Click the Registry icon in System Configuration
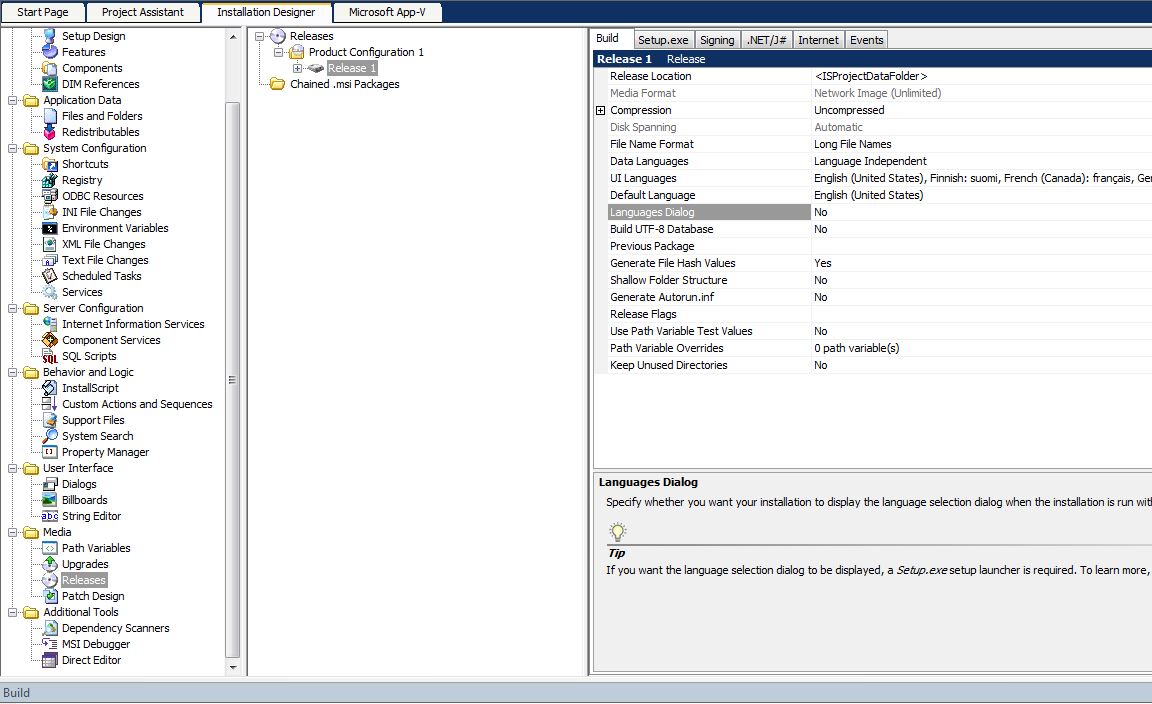The image size is (1152, 704). click(50, 180)
